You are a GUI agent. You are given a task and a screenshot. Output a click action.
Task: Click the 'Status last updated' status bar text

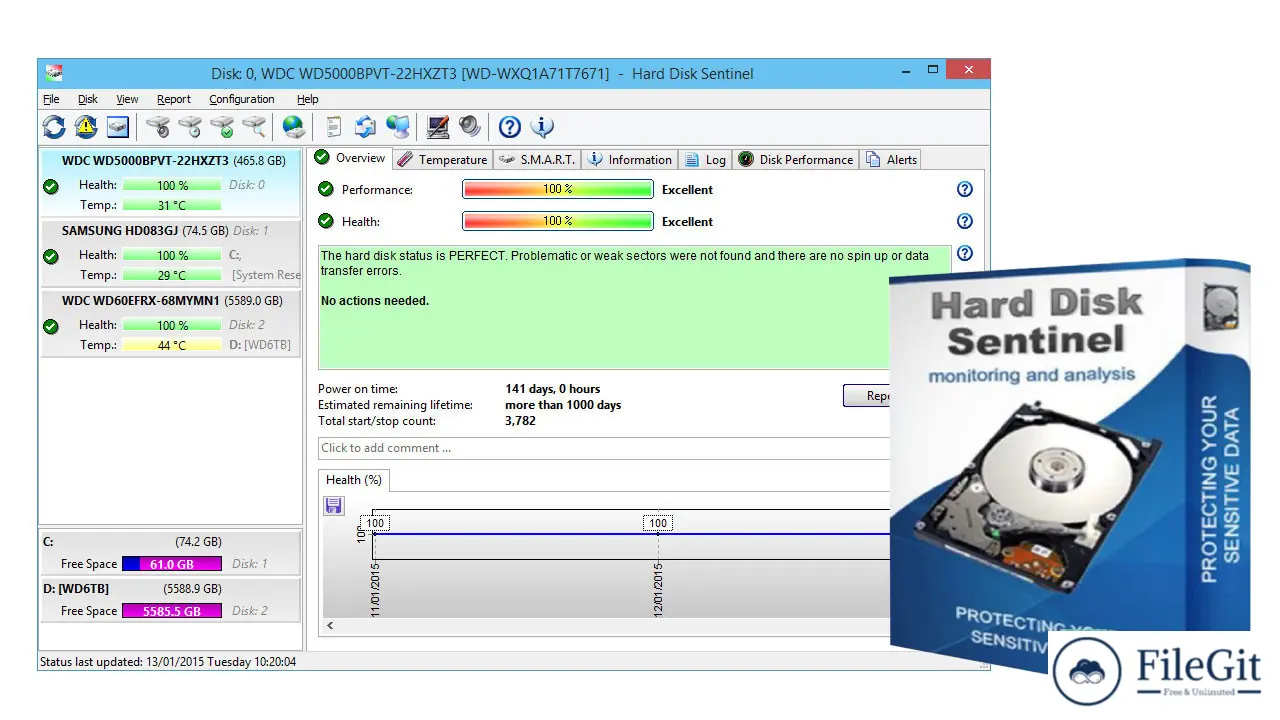coord(168,661)
